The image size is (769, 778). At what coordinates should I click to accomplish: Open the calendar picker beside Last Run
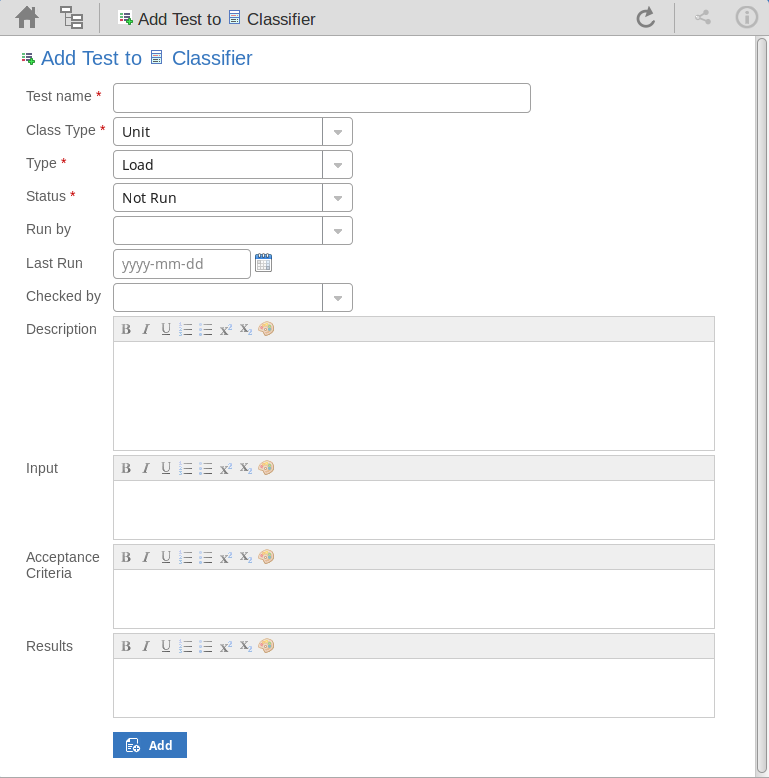coord(264,263)
